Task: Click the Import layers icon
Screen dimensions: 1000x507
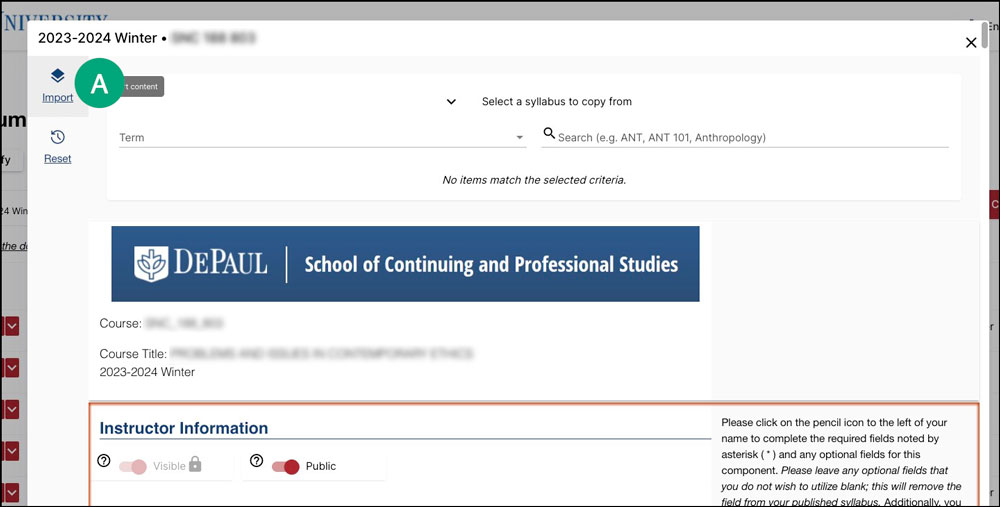Action: (57, 76)
